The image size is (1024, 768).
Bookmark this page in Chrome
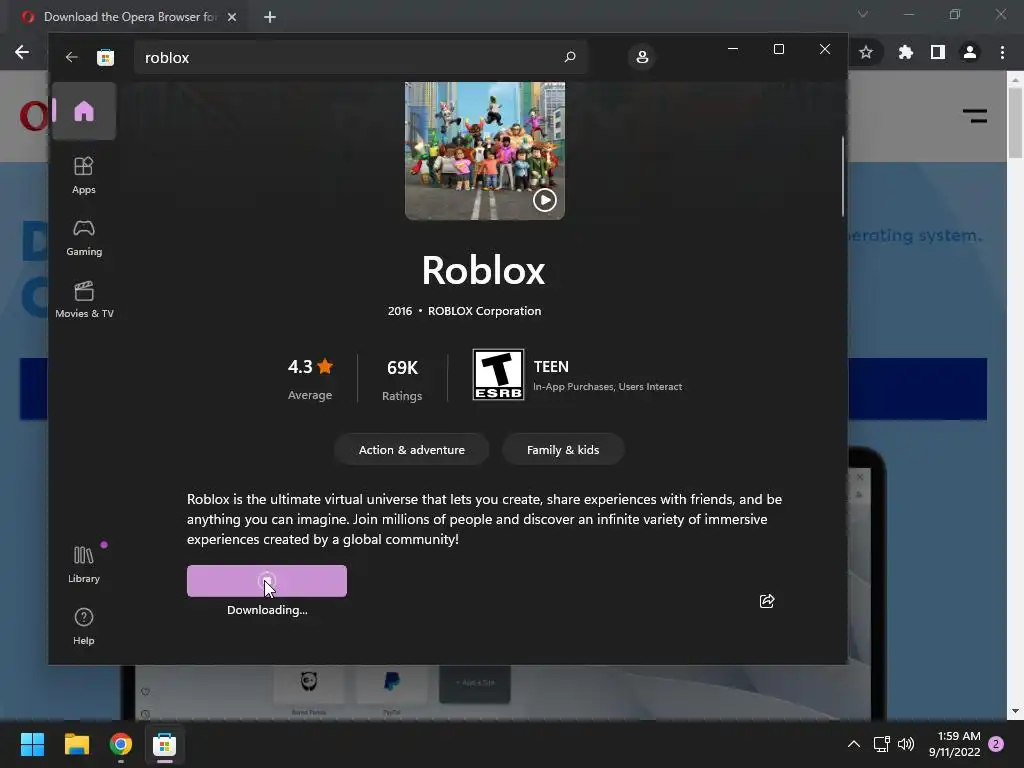866,52
